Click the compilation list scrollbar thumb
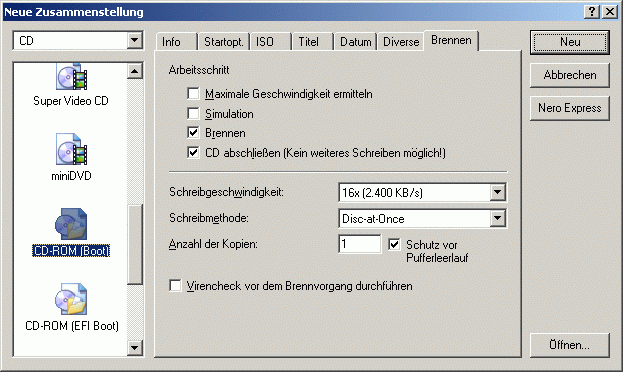 pos(135,244)
